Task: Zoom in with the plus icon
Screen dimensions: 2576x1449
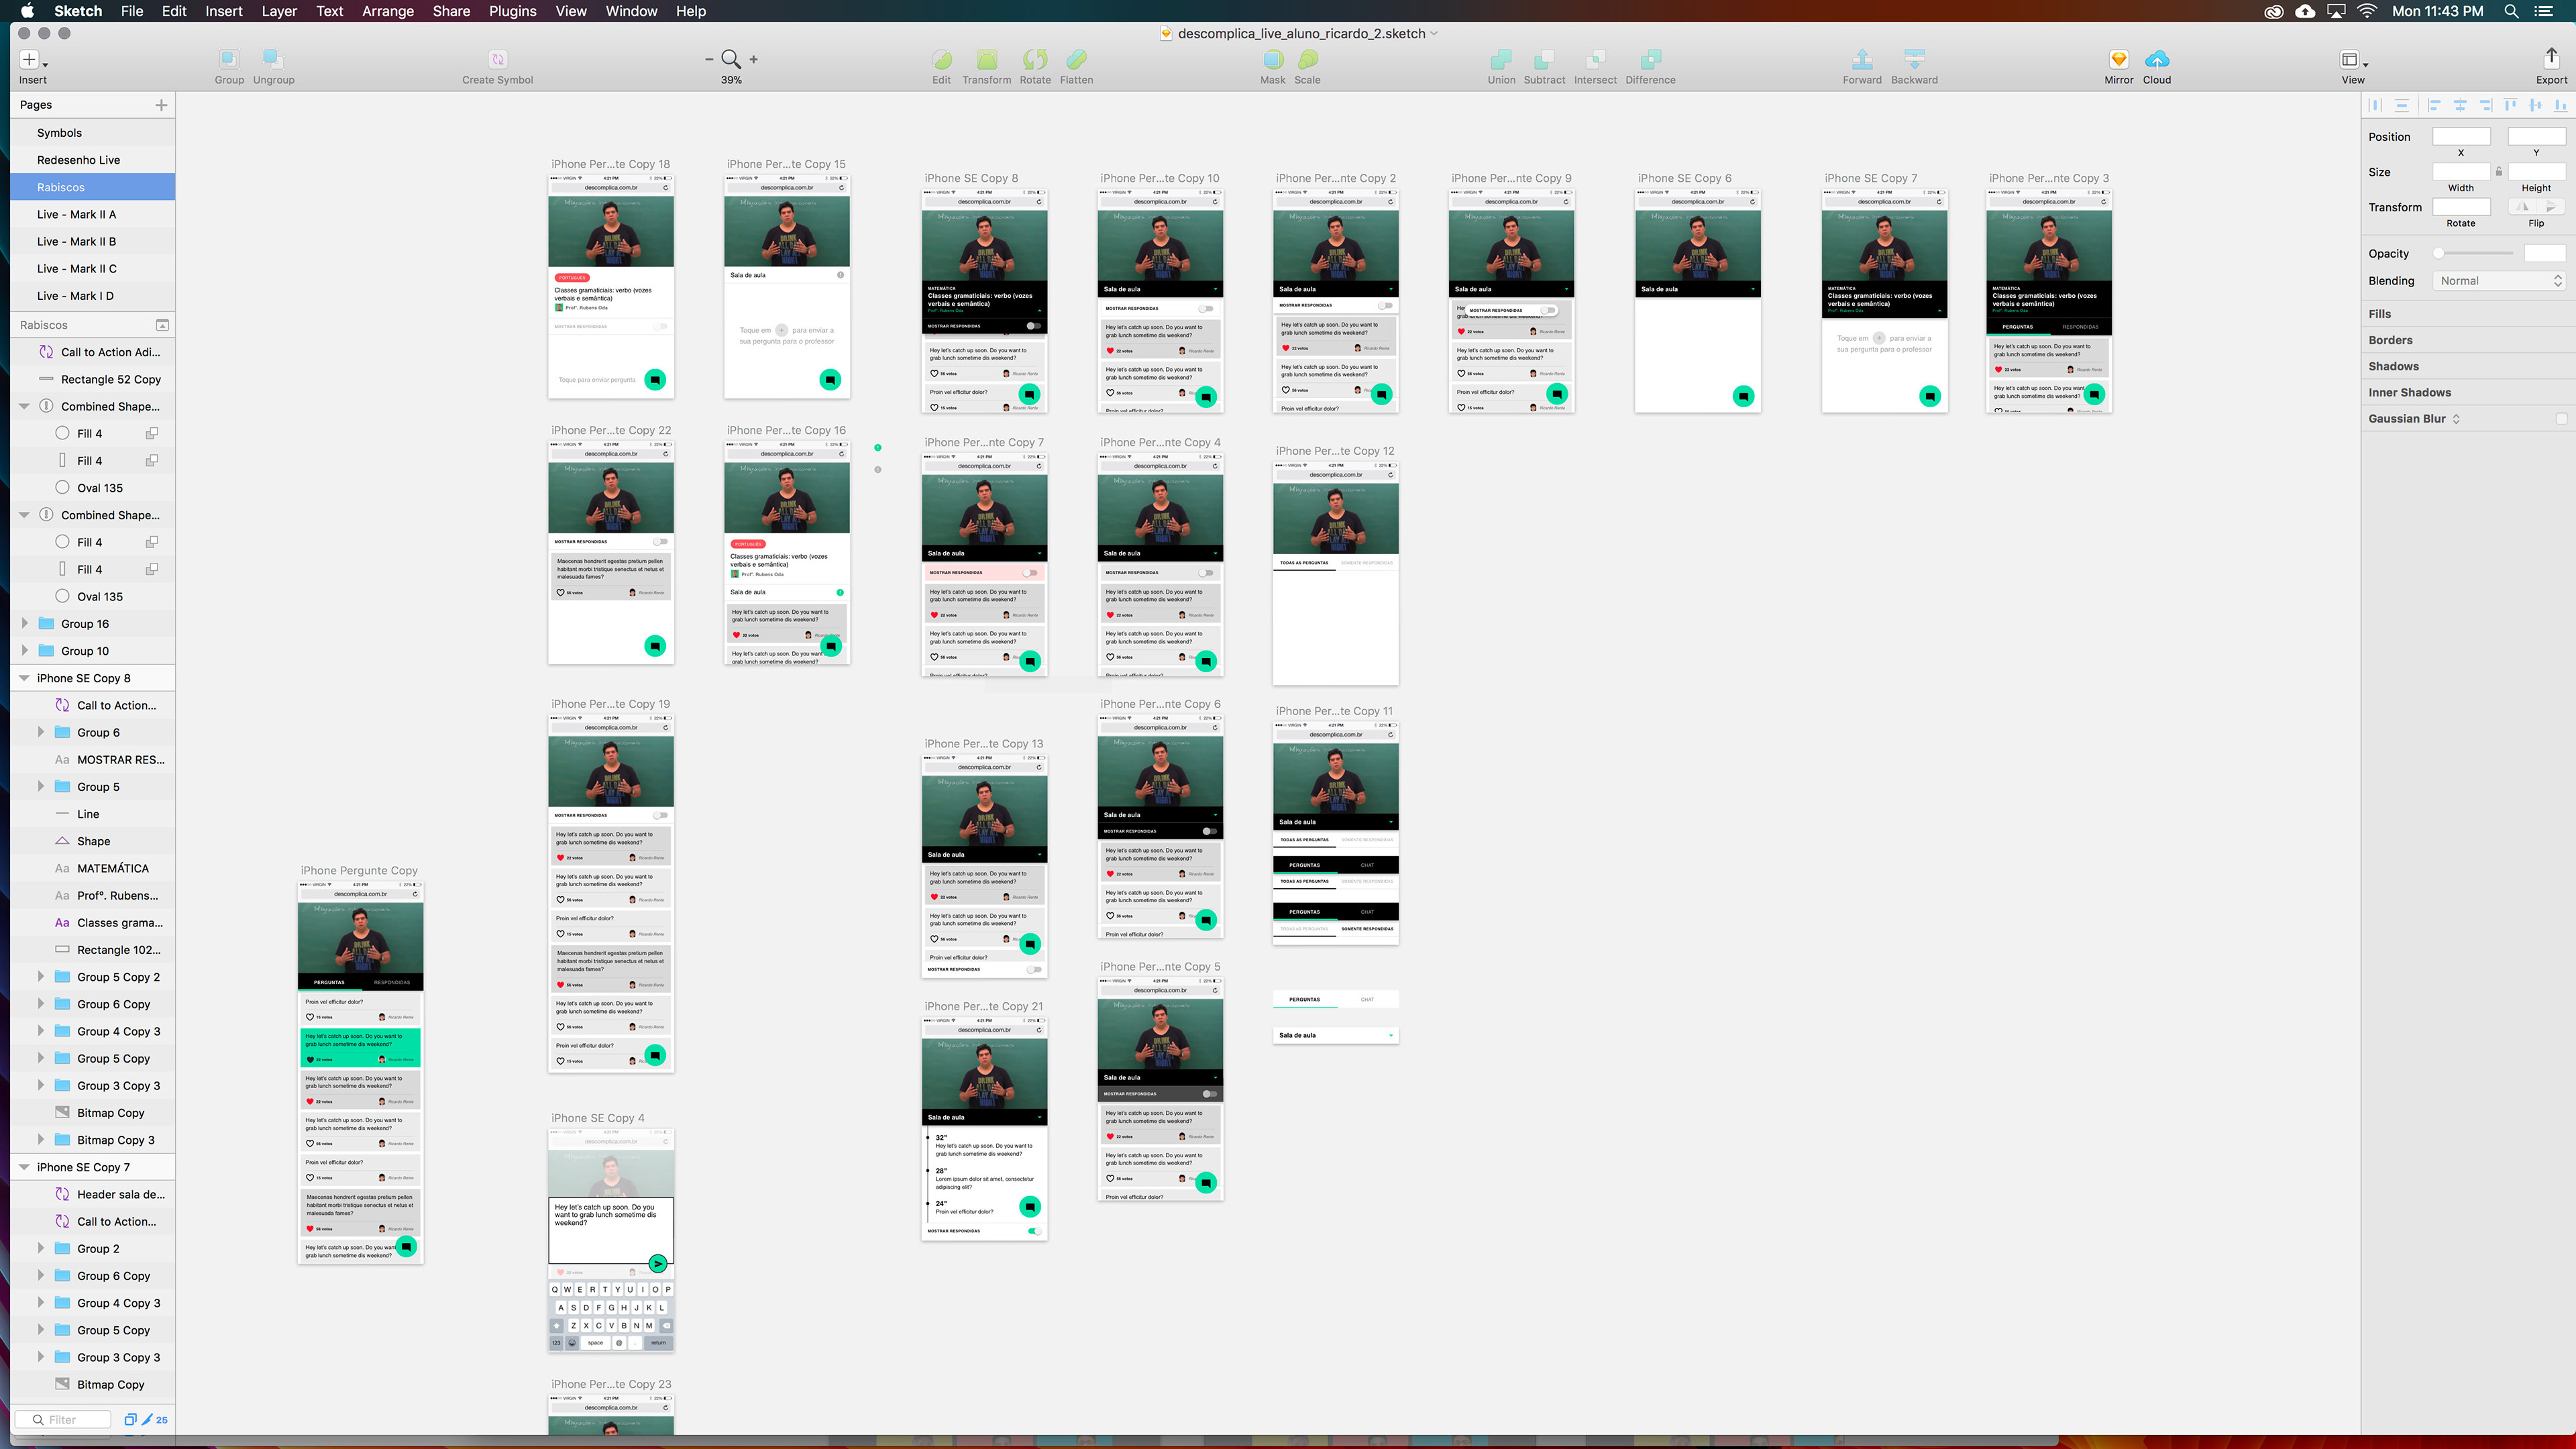Action: coord(754,59)
